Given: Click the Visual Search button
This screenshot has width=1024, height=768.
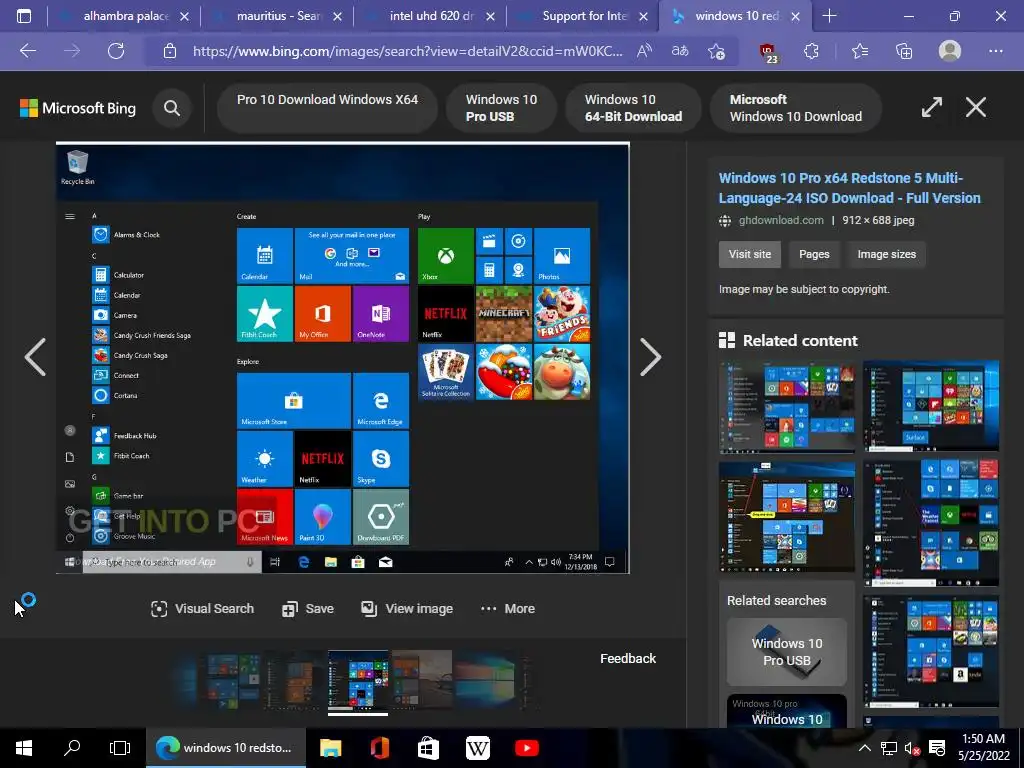Looking at the screenshot, I should [202, 609].
